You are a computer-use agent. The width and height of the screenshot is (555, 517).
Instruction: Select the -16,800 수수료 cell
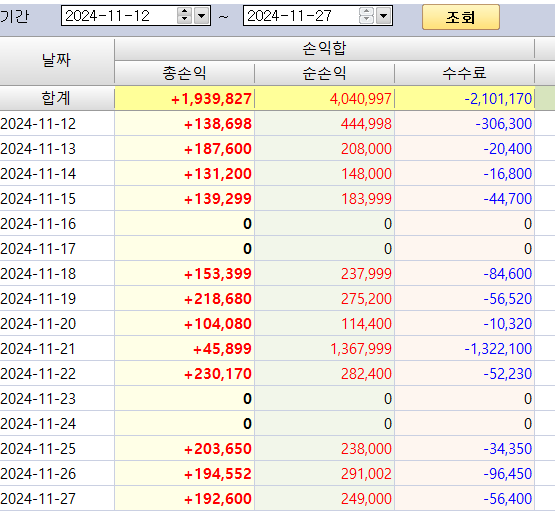click(x=464, y=174)
